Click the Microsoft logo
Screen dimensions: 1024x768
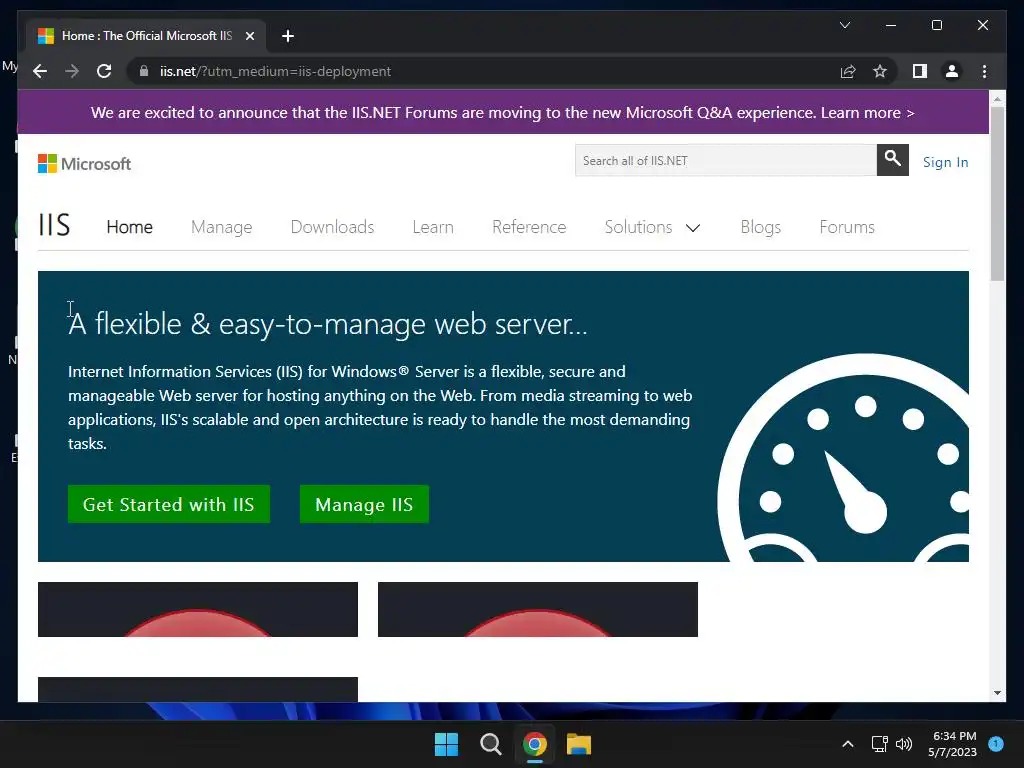[x=84, y=163]
